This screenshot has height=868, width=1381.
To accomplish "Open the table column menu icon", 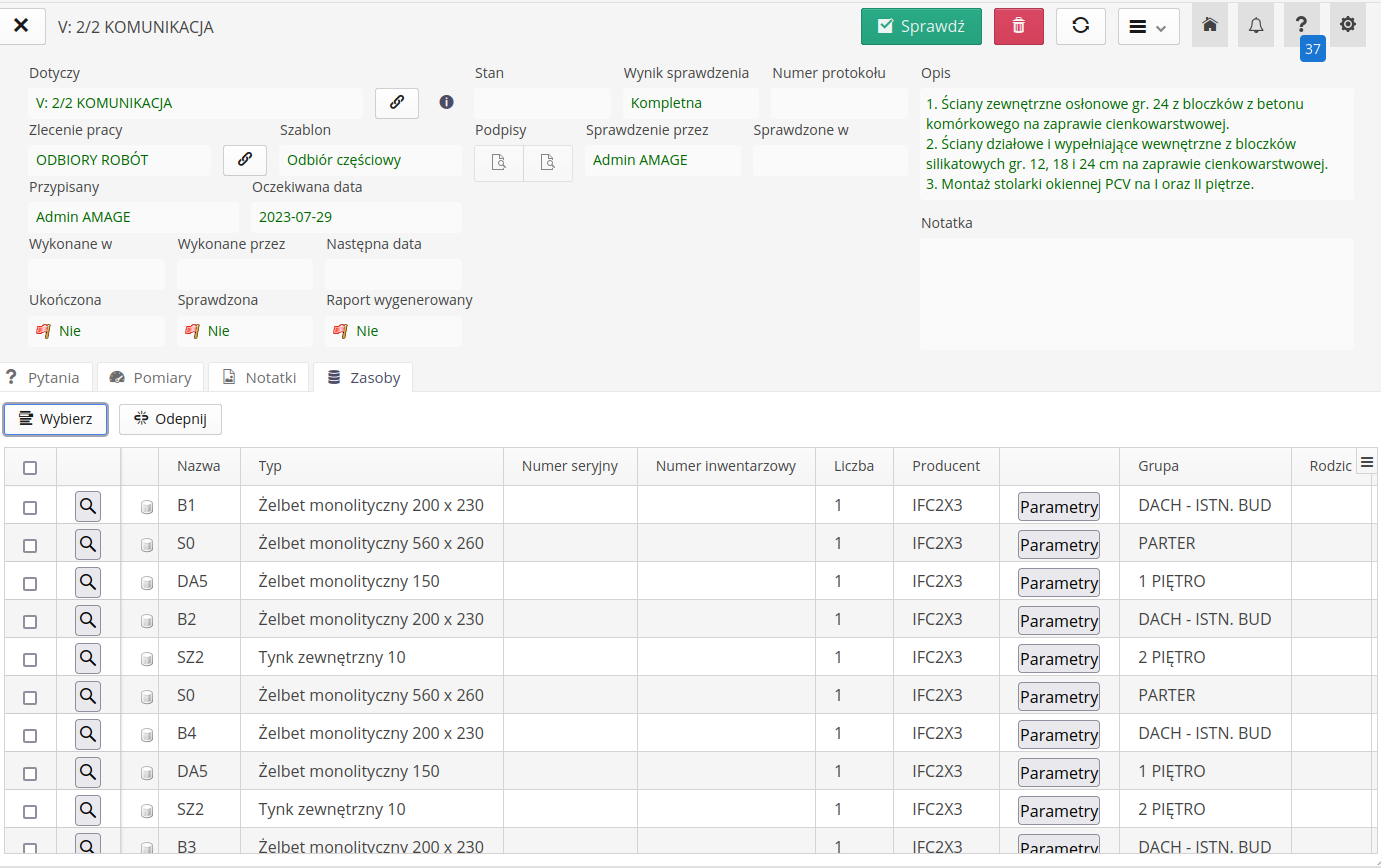I will point(1366,462).
